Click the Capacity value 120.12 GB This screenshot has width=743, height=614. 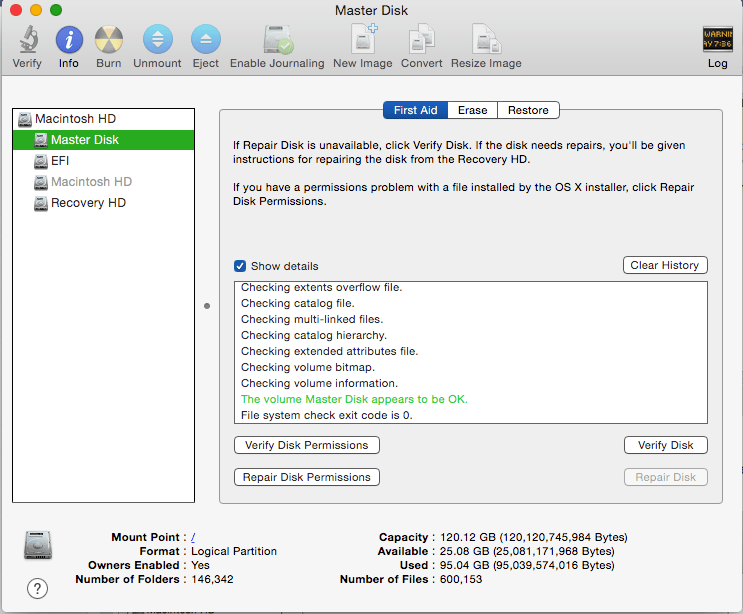[x=534, y=537]
